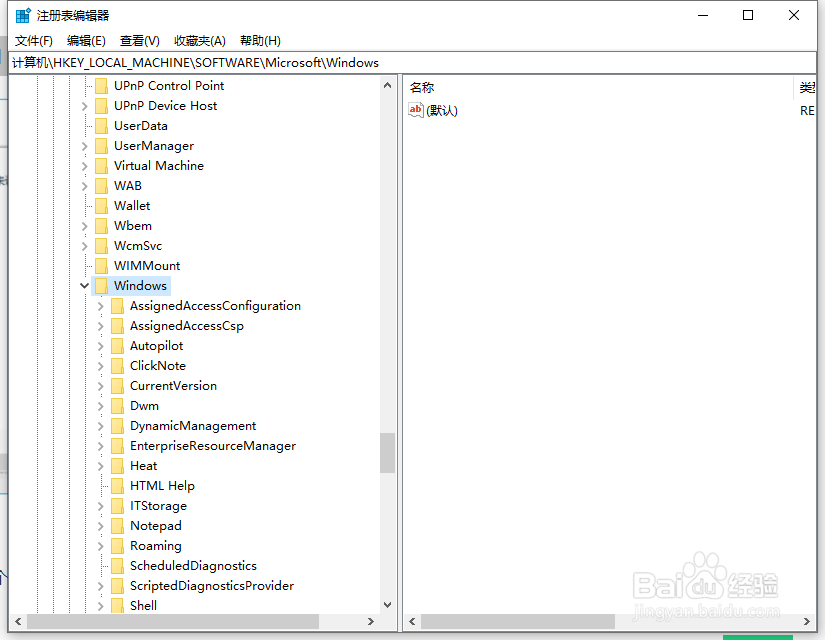The image size is (825, 640).
Task: Expand the Shell subkey
Action: click(x=101, y=606)
